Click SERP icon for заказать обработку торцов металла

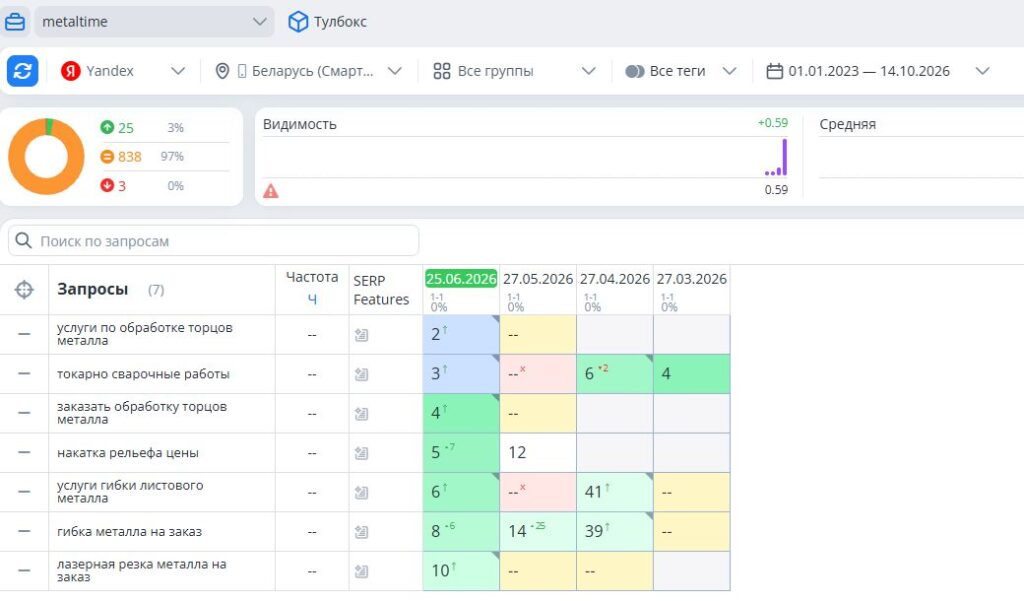click(361, 414)
